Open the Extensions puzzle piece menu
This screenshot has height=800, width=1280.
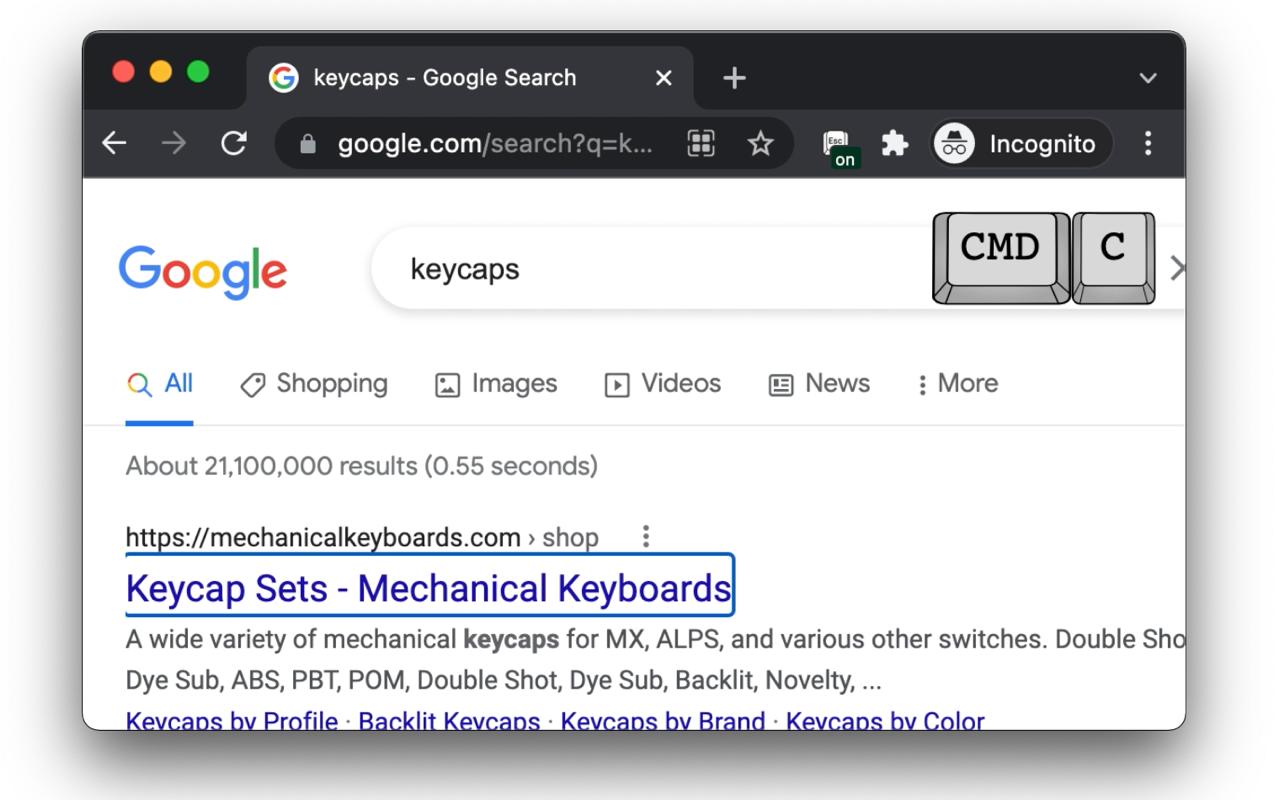click(894, 144)
